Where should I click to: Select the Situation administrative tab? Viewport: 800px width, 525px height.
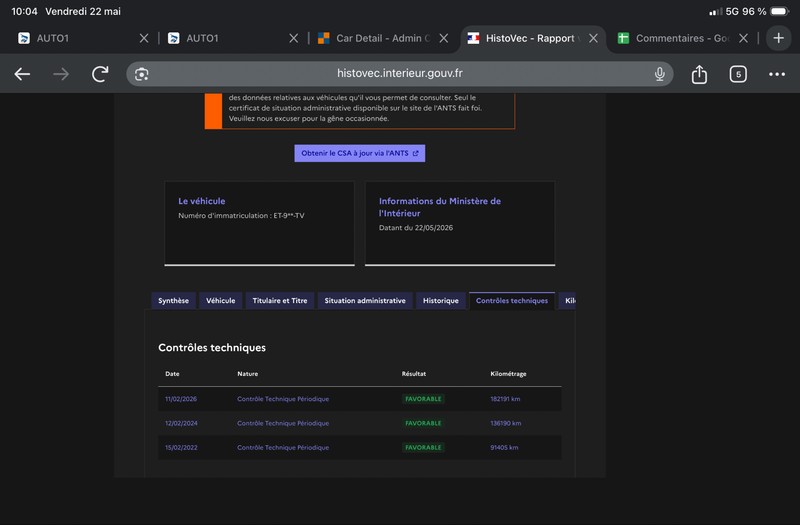pyautogui.click(x=365, y=301)
